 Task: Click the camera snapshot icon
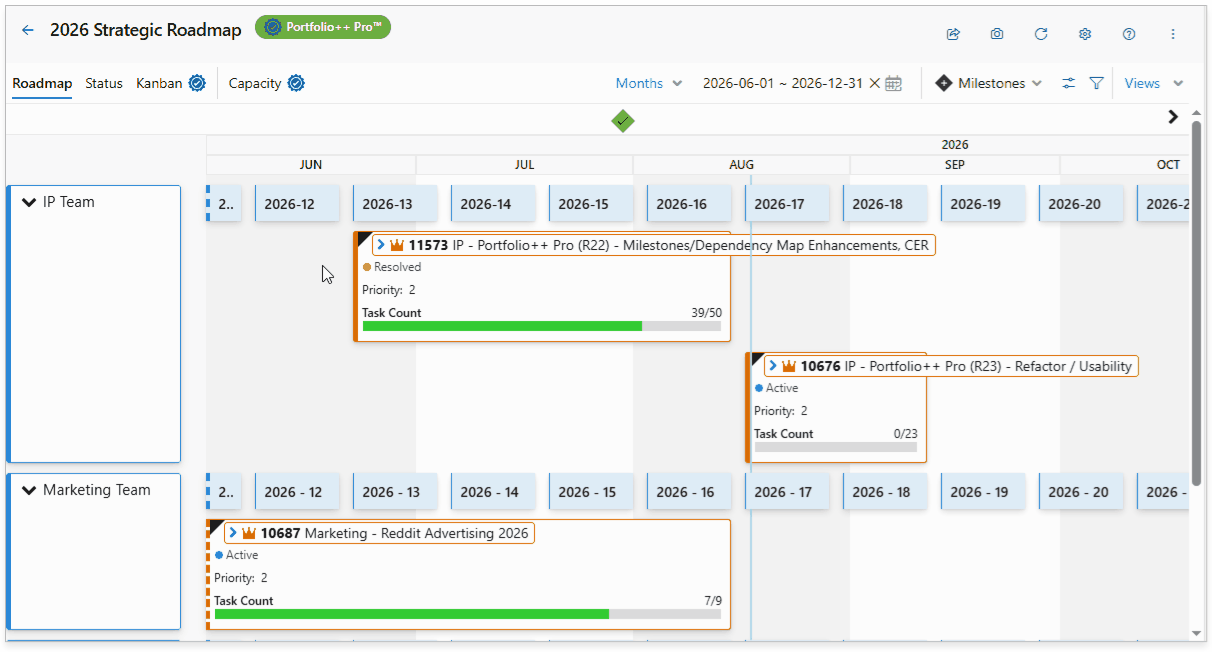tap(997, 34)
